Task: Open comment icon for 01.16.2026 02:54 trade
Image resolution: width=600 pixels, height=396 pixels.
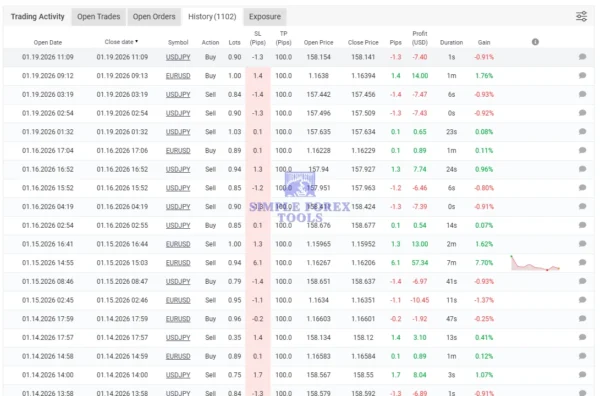Action: [x=582, y=225]
